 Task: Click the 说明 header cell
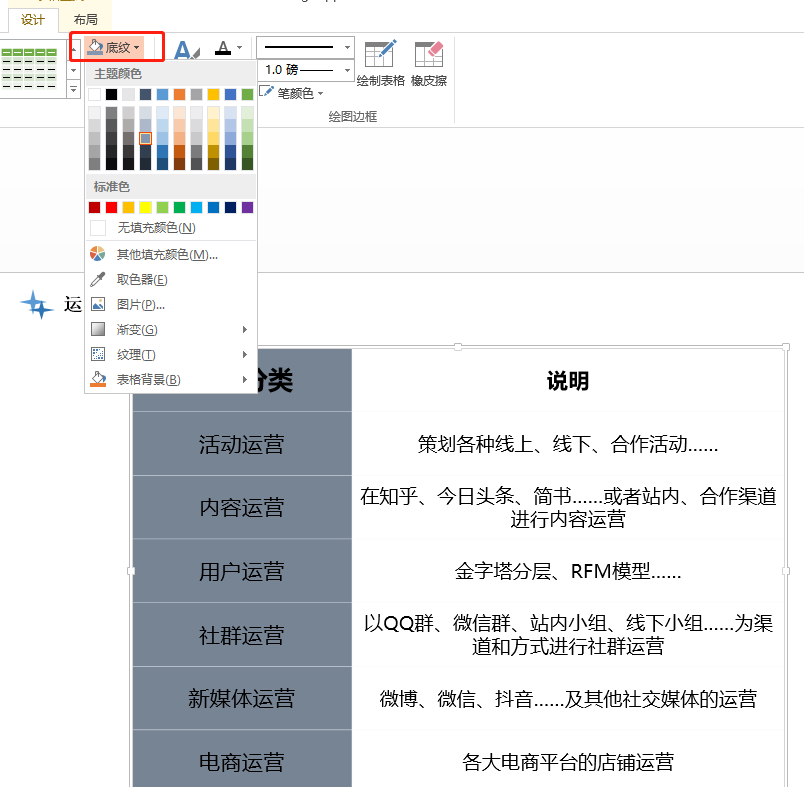[568, 380]
